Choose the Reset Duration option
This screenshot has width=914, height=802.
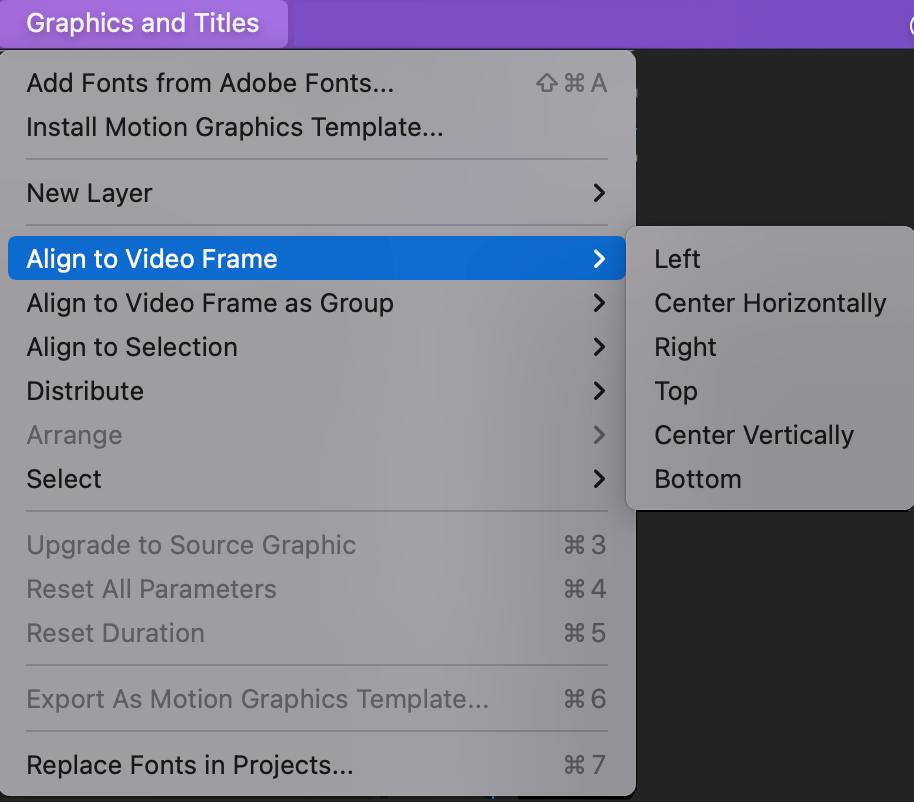(x=115, y=633)
